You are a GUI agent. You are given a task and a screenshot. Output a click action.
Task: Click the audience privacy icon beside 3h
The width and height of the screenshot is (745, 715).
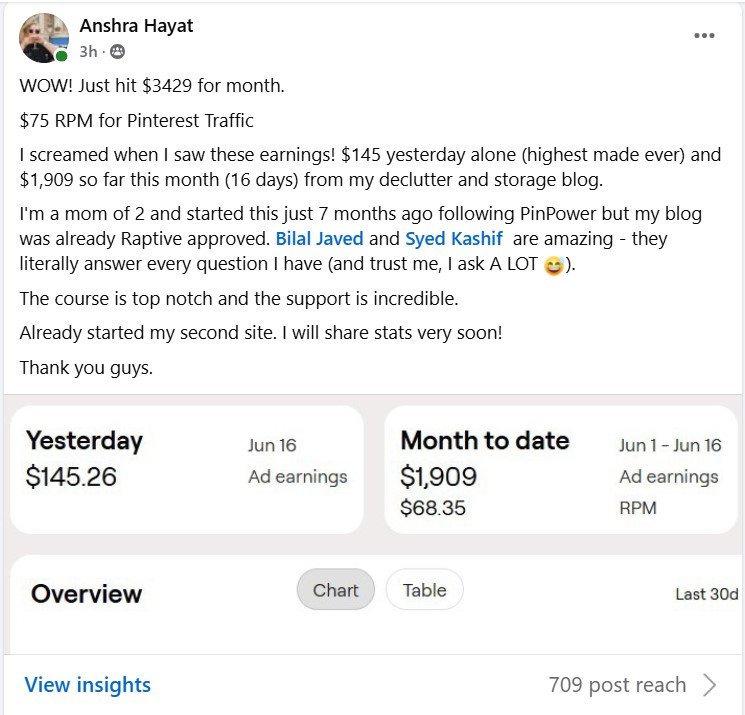pos(118,51)
